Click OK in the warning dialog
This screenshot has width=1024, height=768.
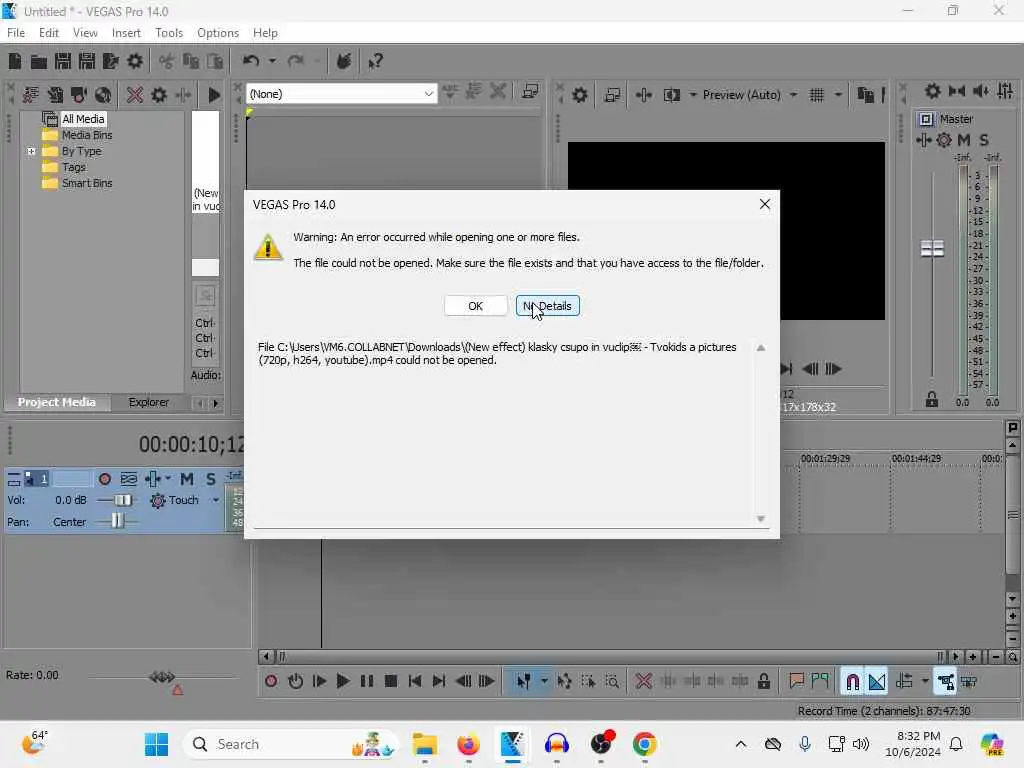coord(475,306)
